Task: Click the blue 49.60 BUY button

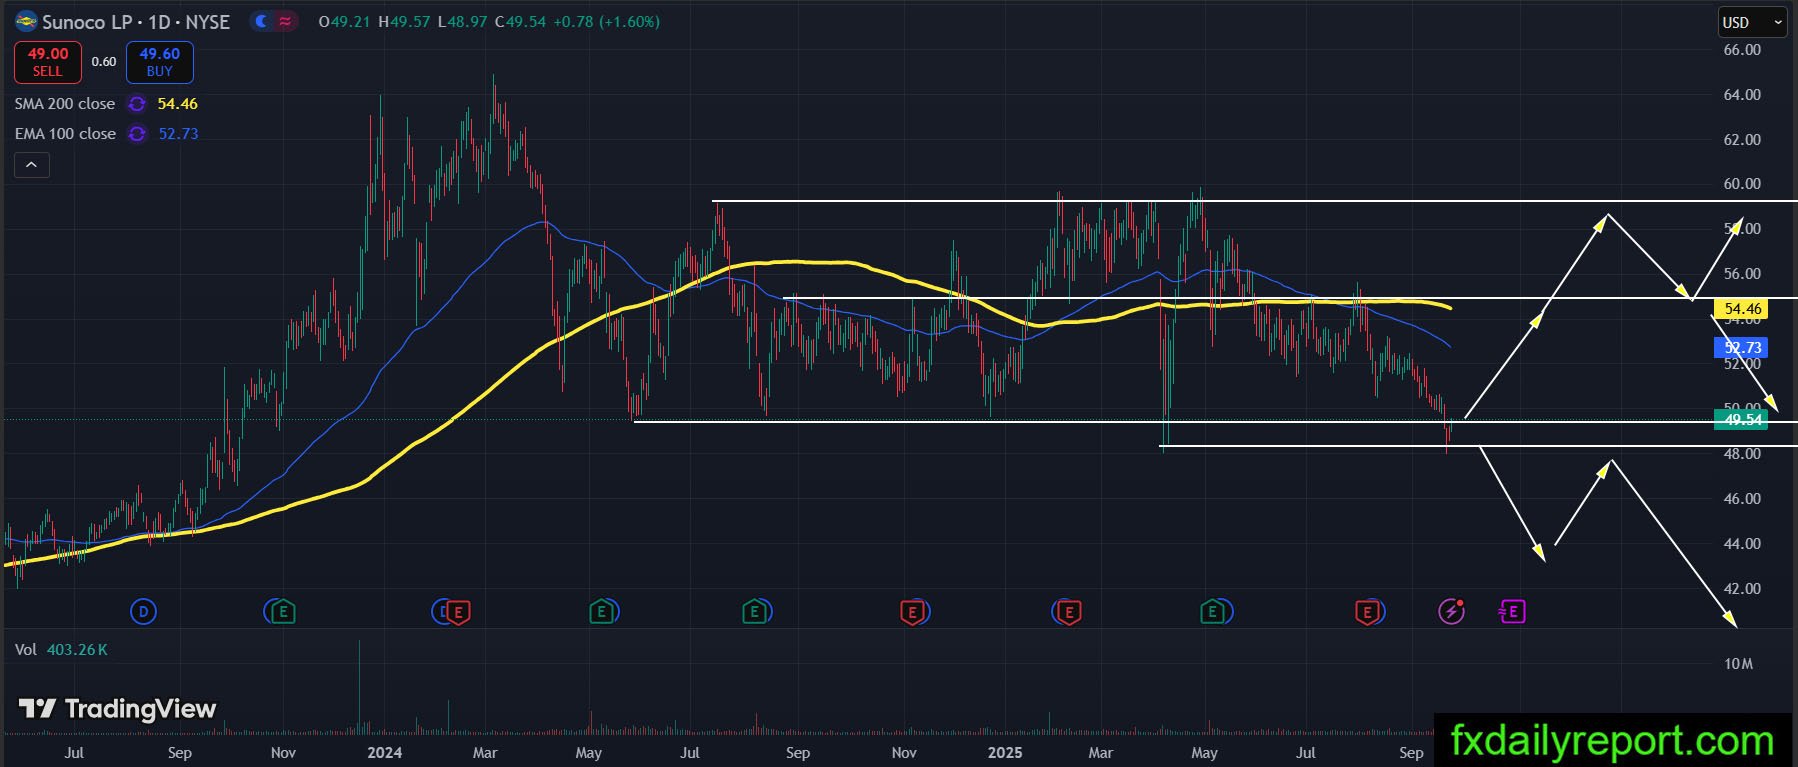Action: pyautogui.click(x=160, y=62)
